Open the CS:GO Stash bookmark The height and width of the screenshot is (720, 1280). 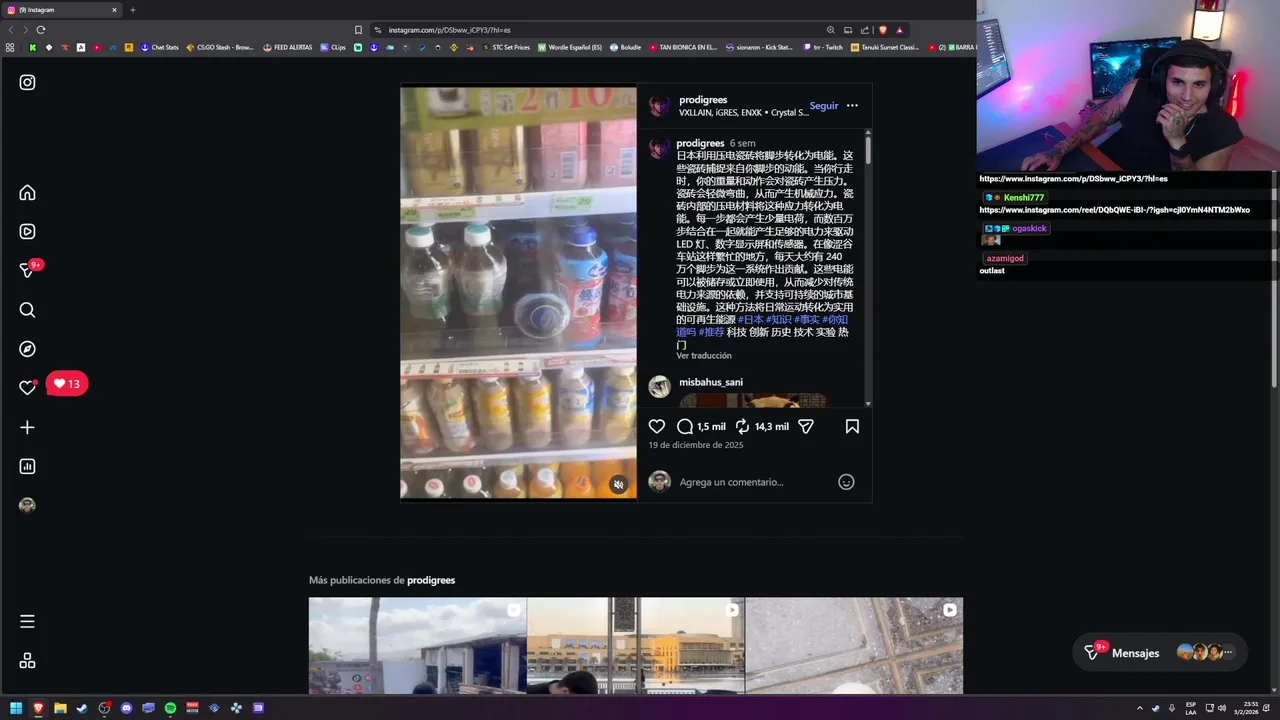click(x=220, y=47)
